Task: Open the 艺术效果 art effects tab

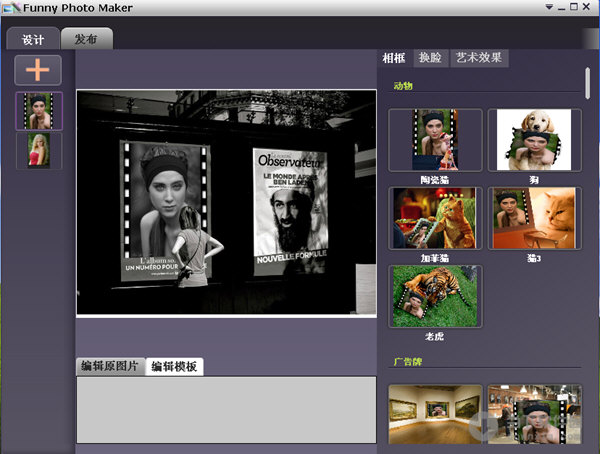Action: tap(479, 58)
